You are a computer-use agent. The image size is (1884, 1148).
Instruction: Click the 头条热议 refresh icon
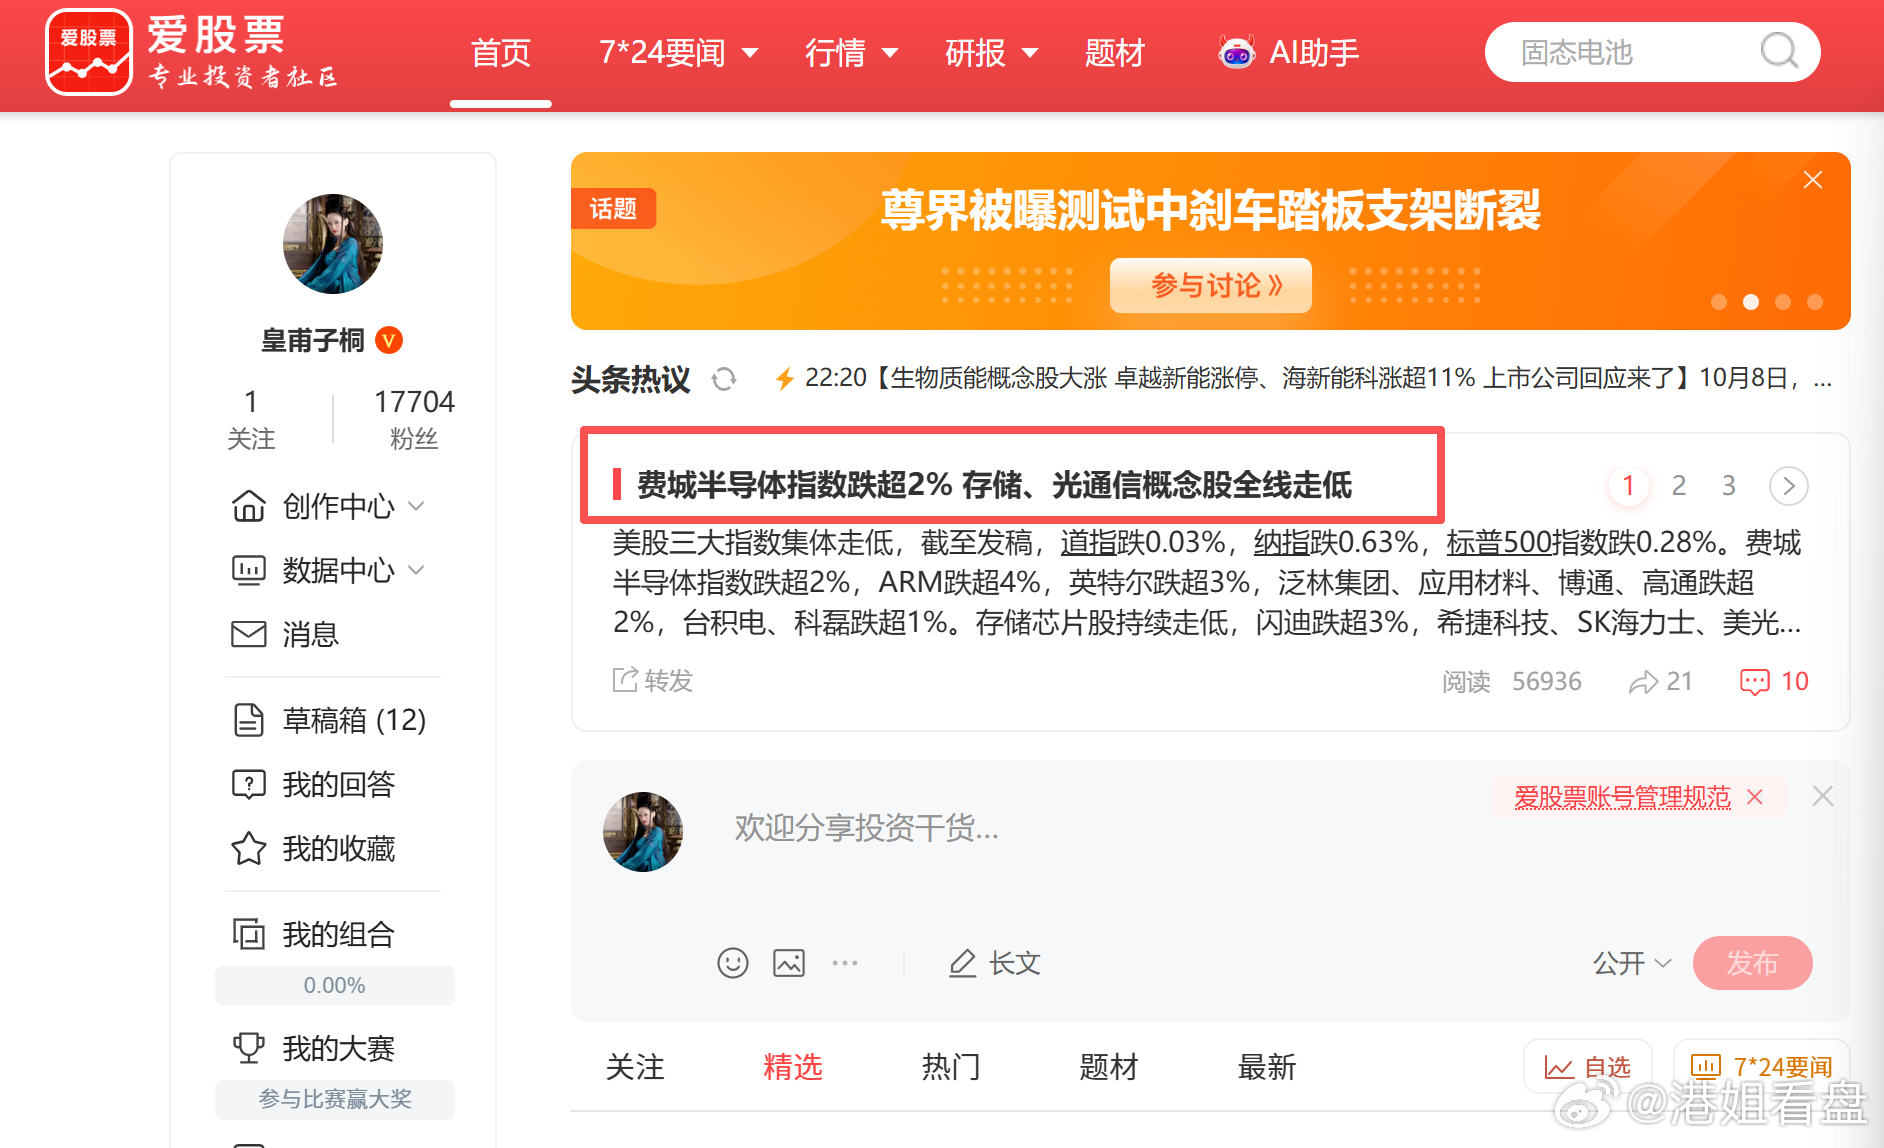724,379
